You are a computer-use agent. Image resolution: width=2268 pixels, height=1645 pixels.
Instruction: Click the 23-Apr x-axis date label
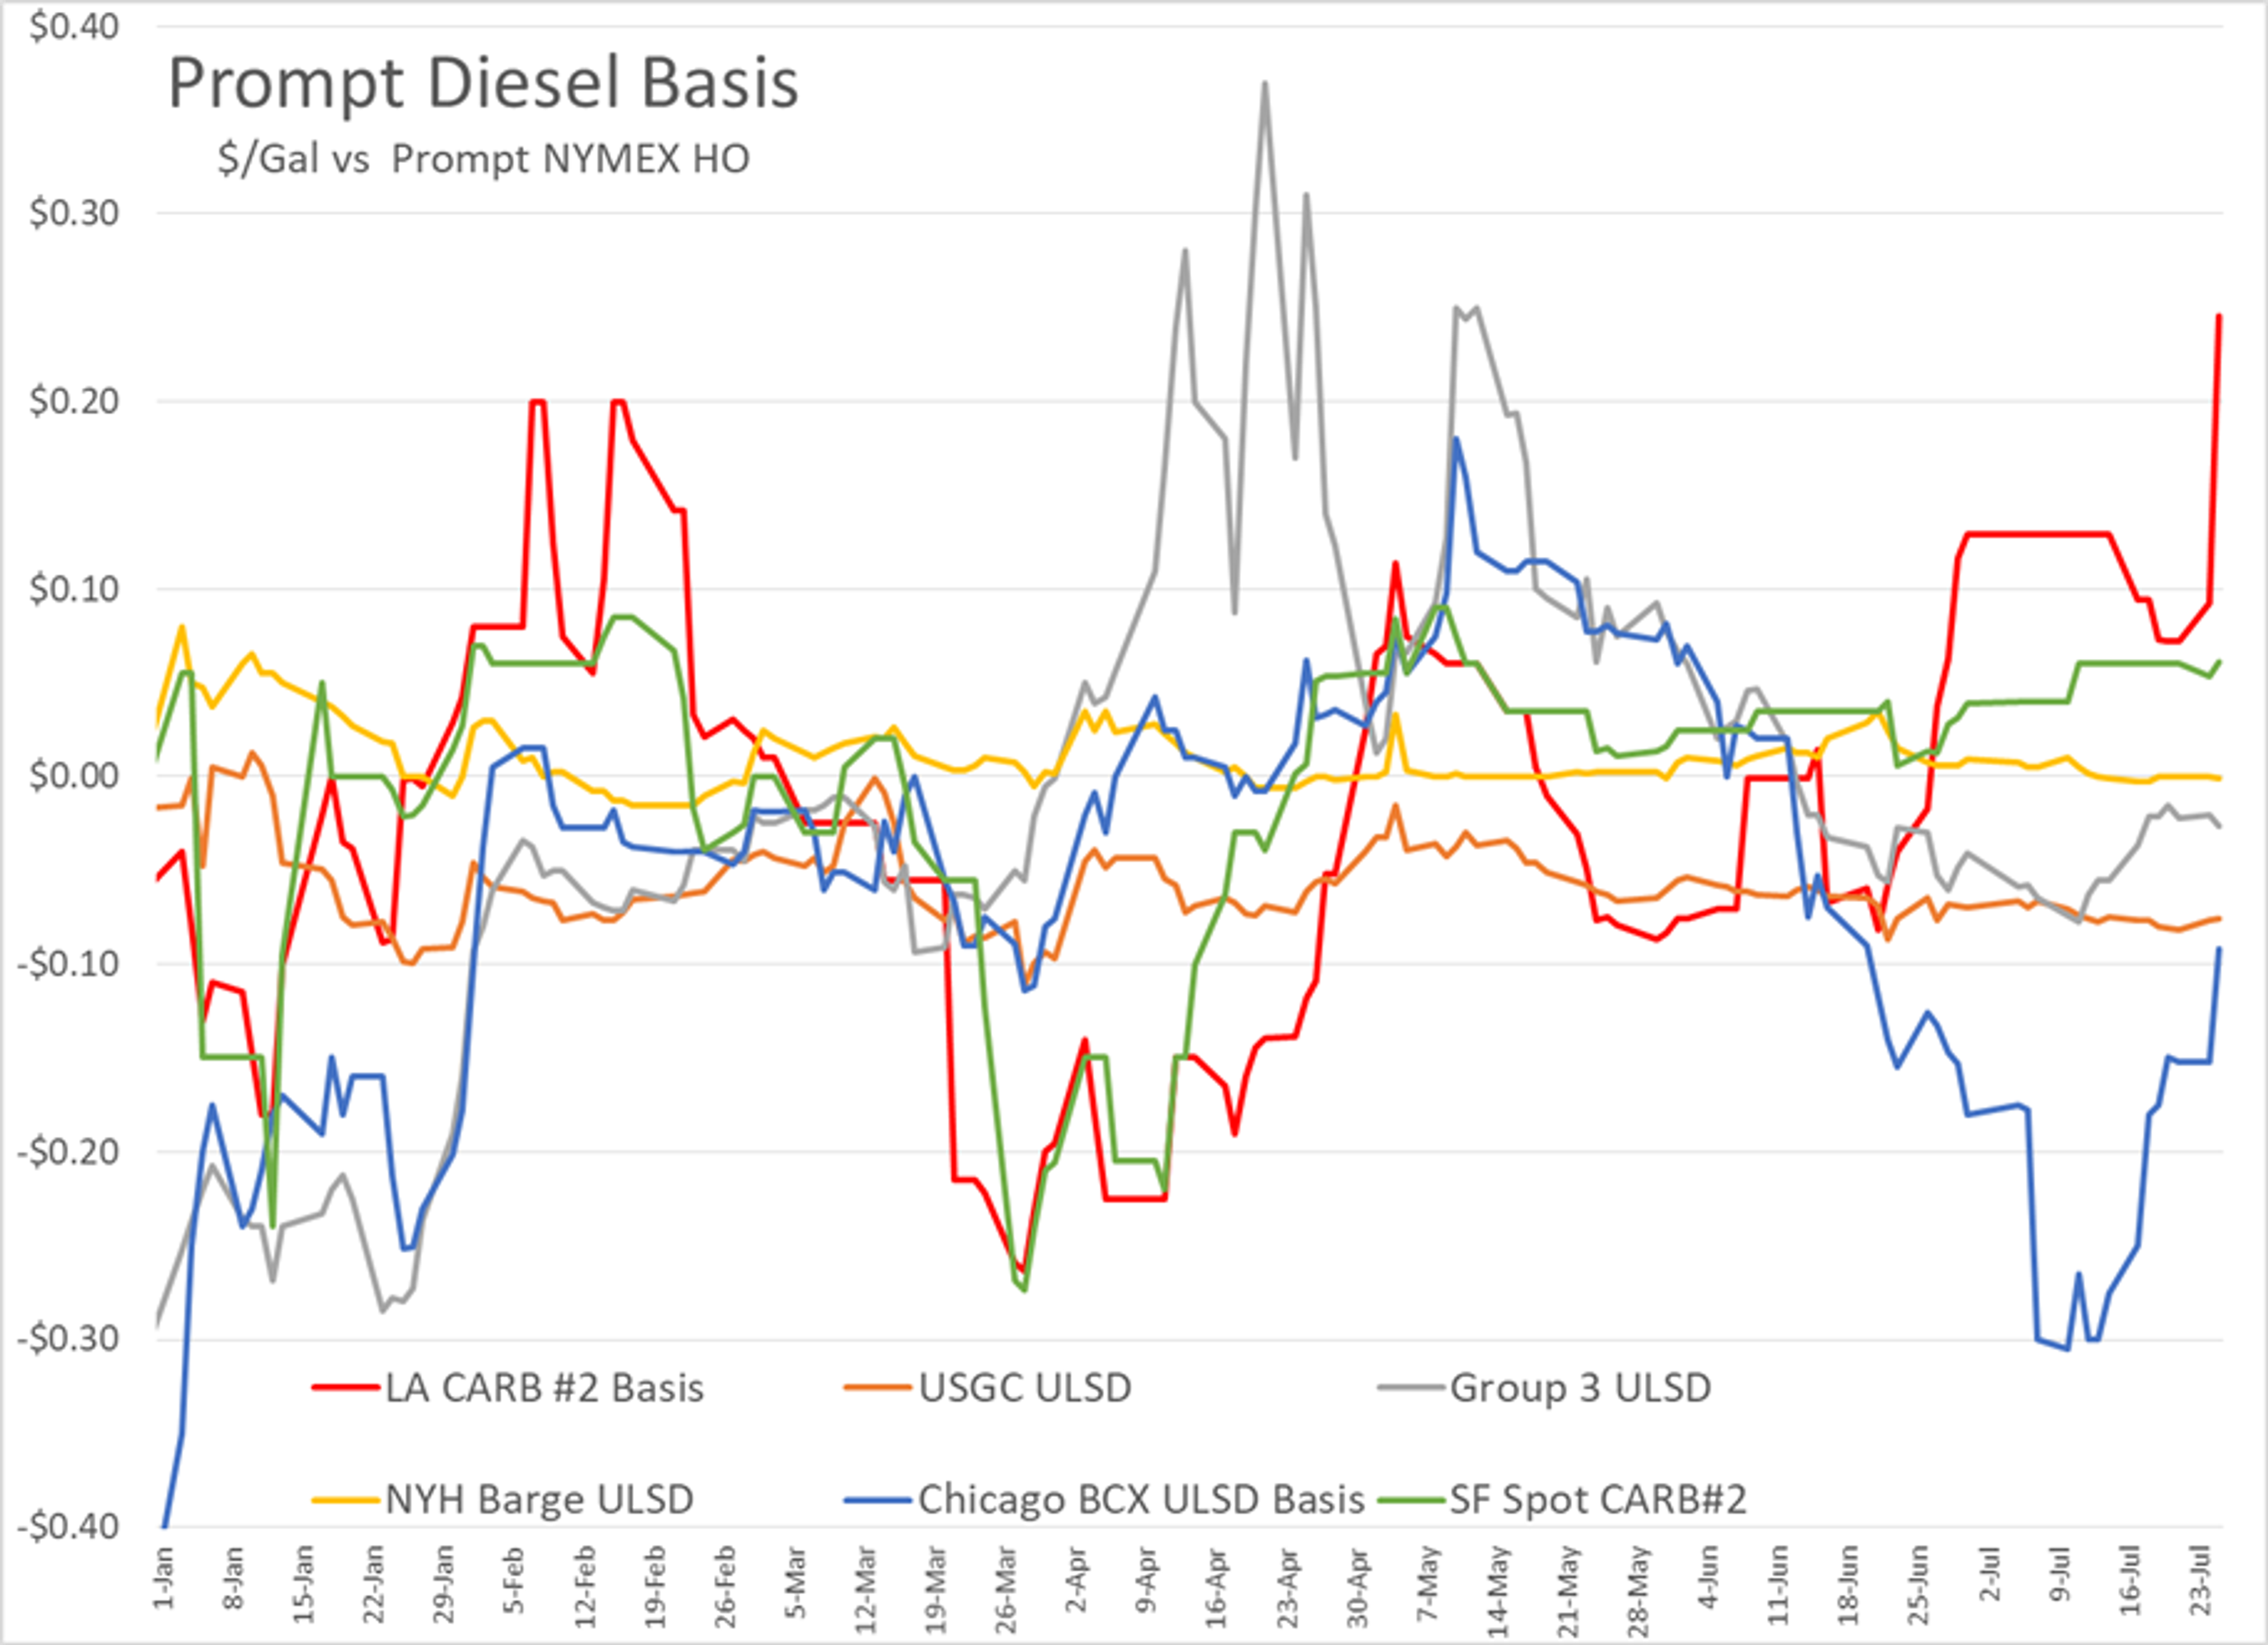click(1287, 1586)
